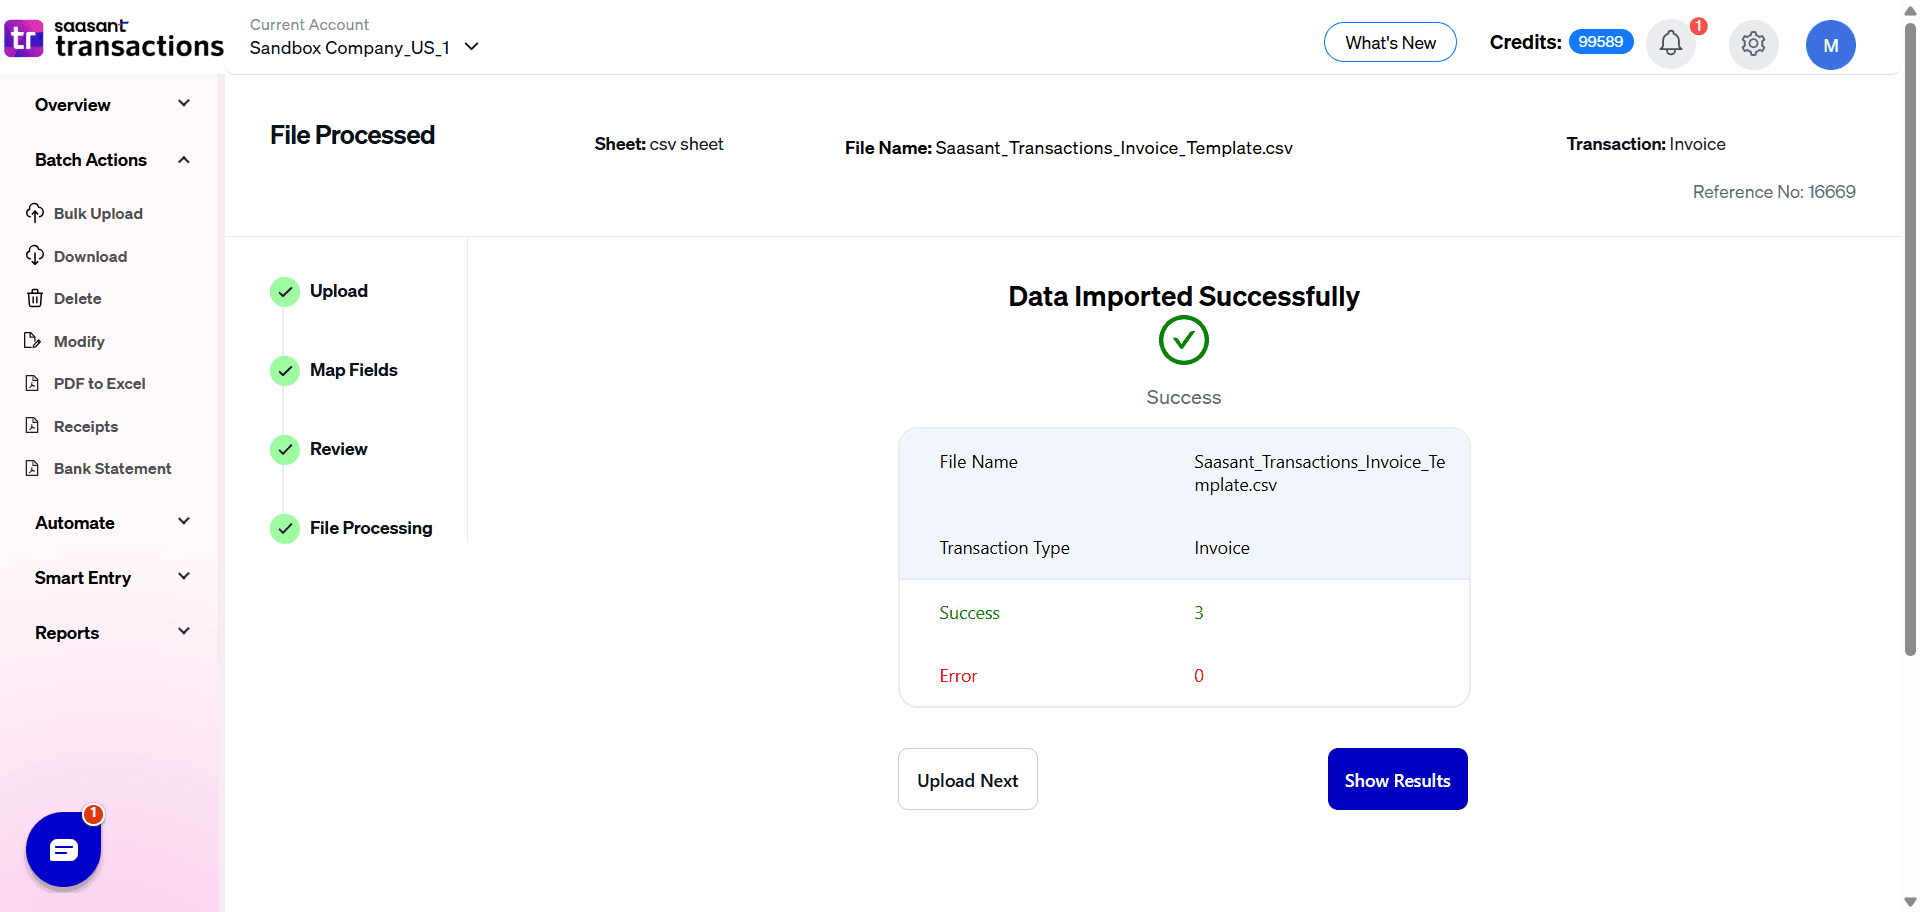
Task: Click the Download cloud icon in sidebar
Action: [35, 256]
